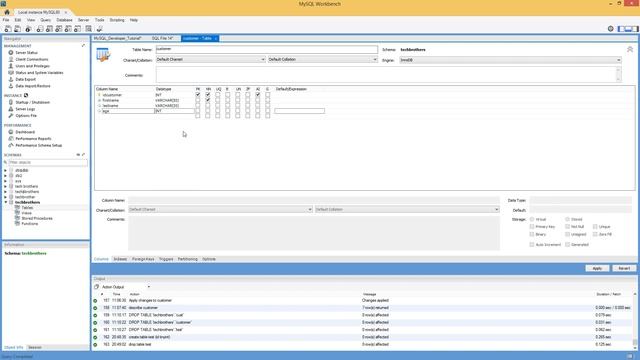The image size is (640, 360).
Task: Select Stored Procedures under techbrothers schema
Action: coord(37,218)
